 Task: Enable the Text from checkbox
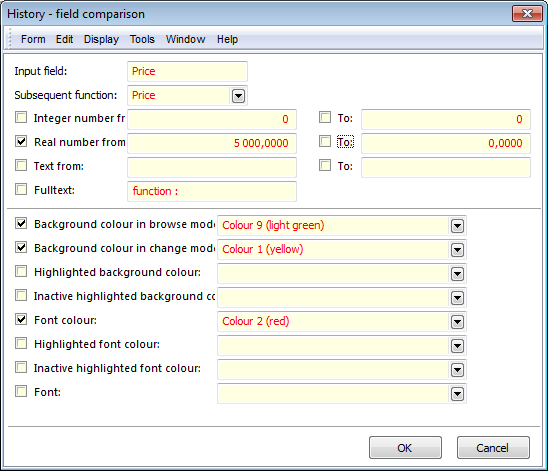pos(21,165)
